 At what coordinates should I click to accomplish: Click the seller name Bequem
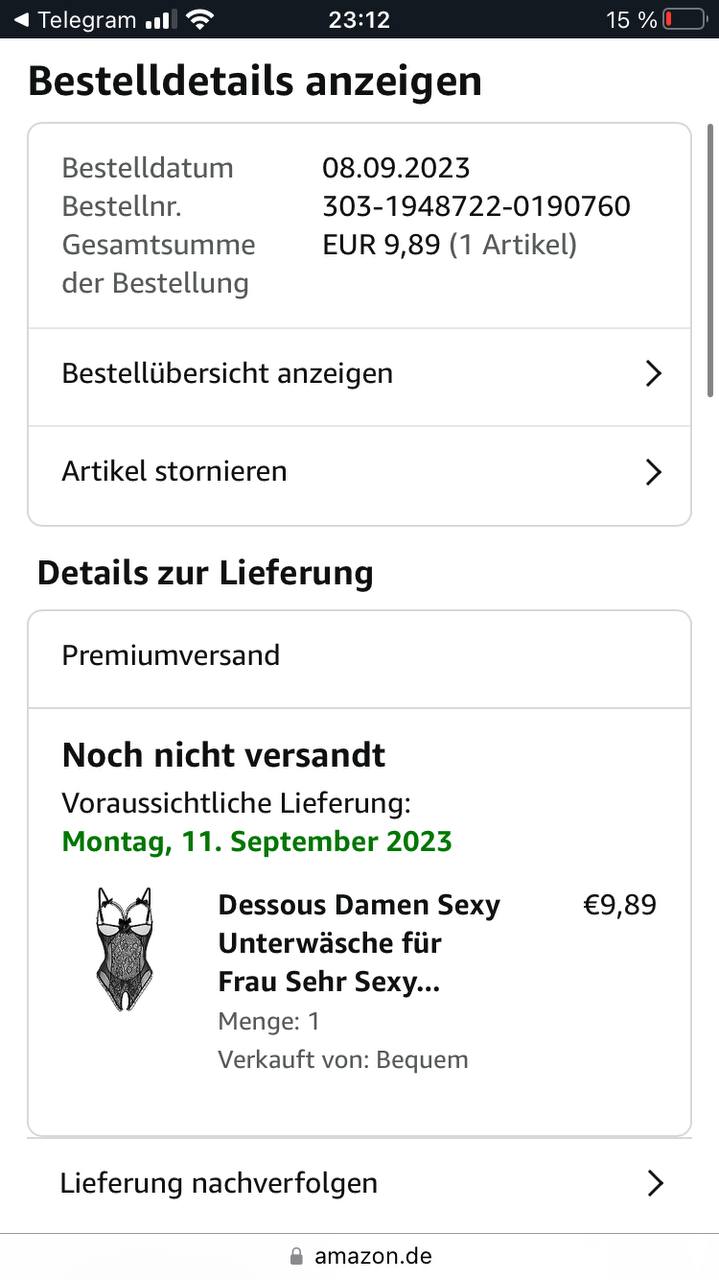pyautogui.click(x=422, y=1059)
